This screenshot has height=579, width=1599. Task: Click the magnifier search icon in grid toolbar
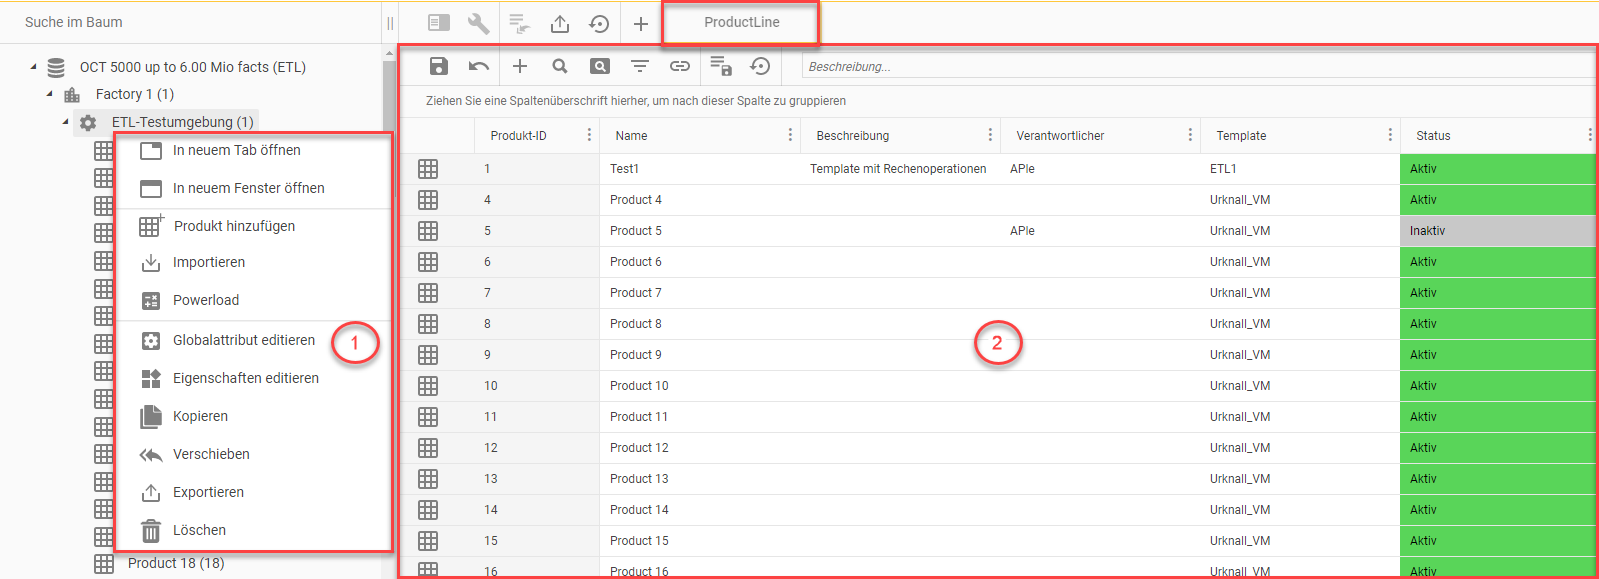pyautogui.click(x=560, y=66)
